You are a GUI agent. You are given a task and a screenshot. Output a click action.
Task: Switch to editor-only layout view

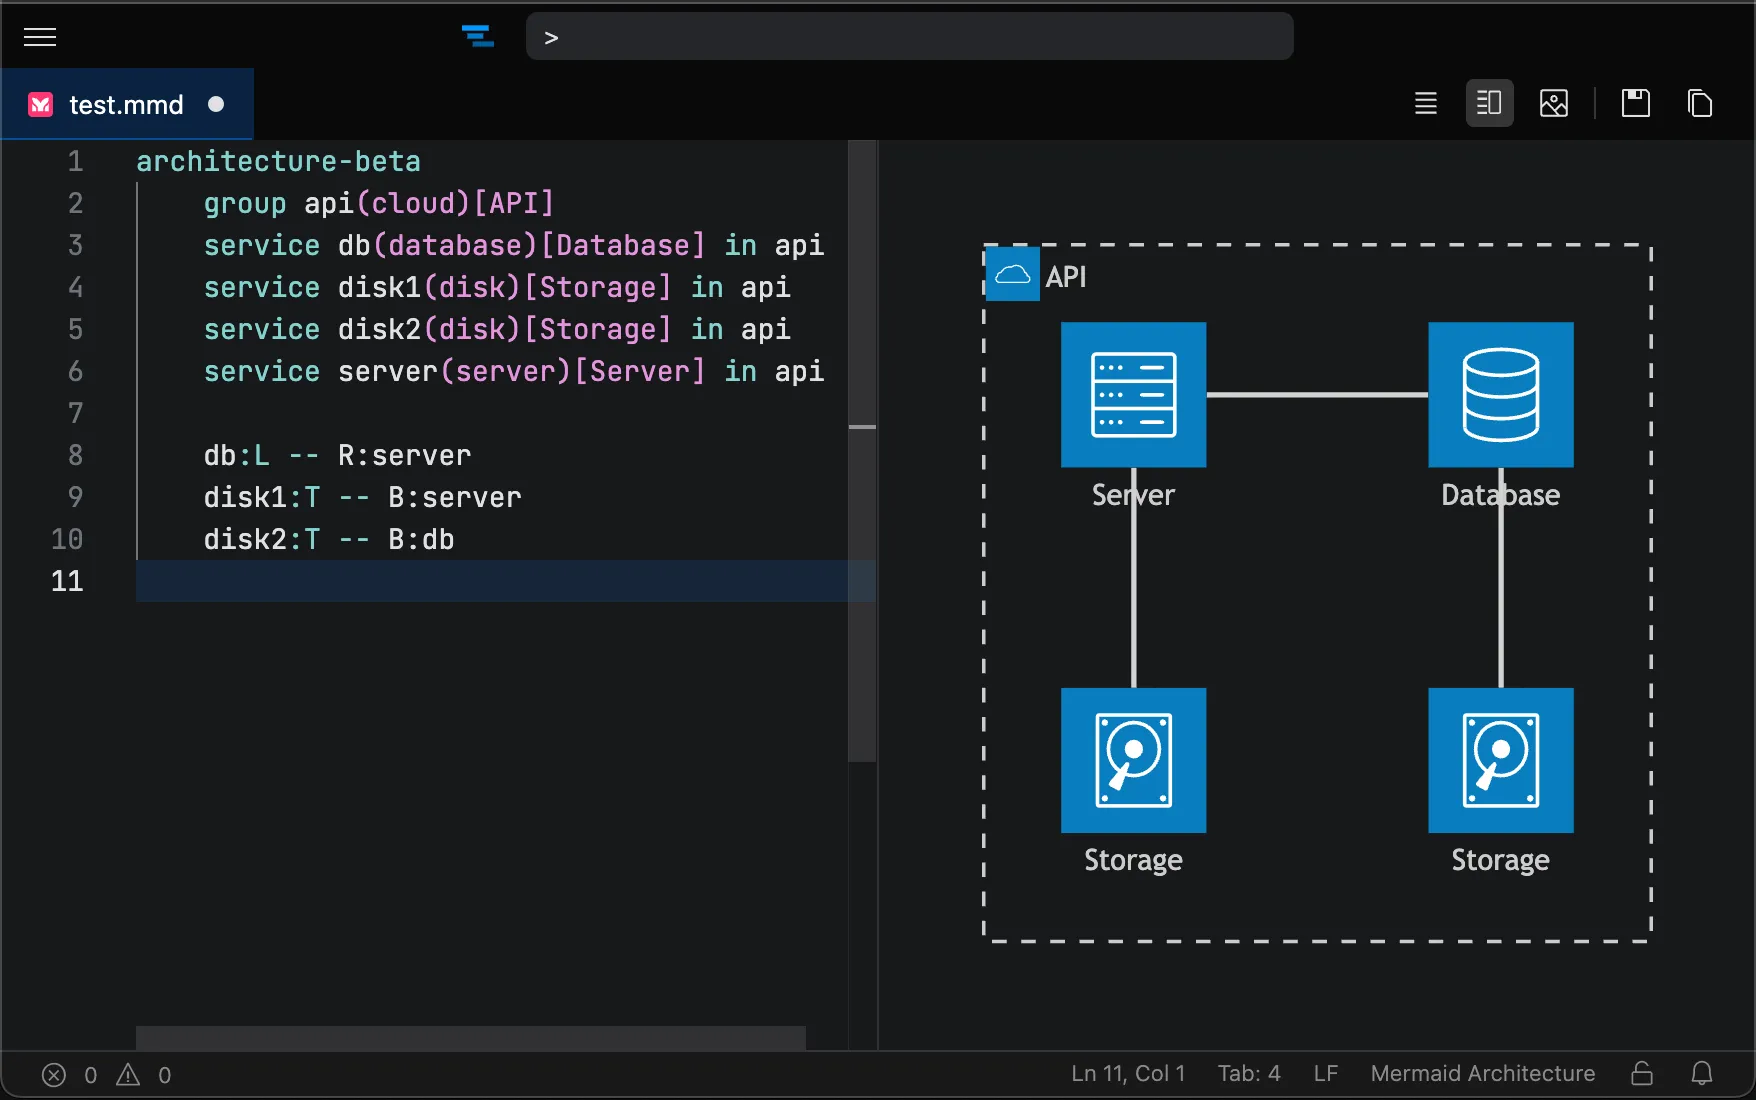click(x=1425, y=103)
